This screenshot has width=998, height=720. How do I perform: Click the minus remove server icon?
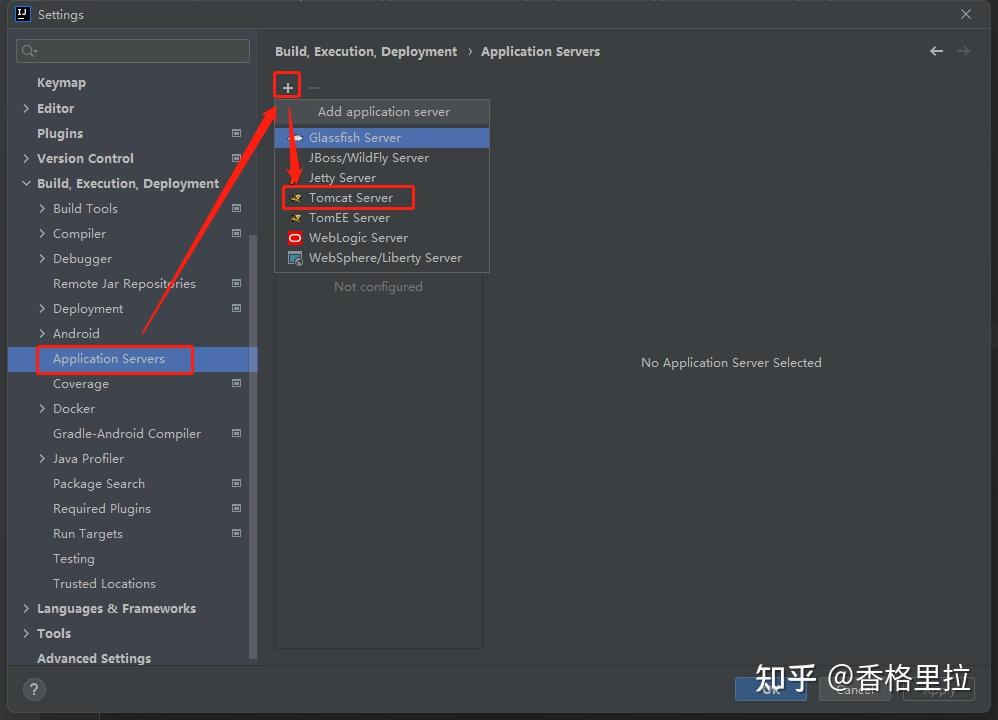[314, 87]
